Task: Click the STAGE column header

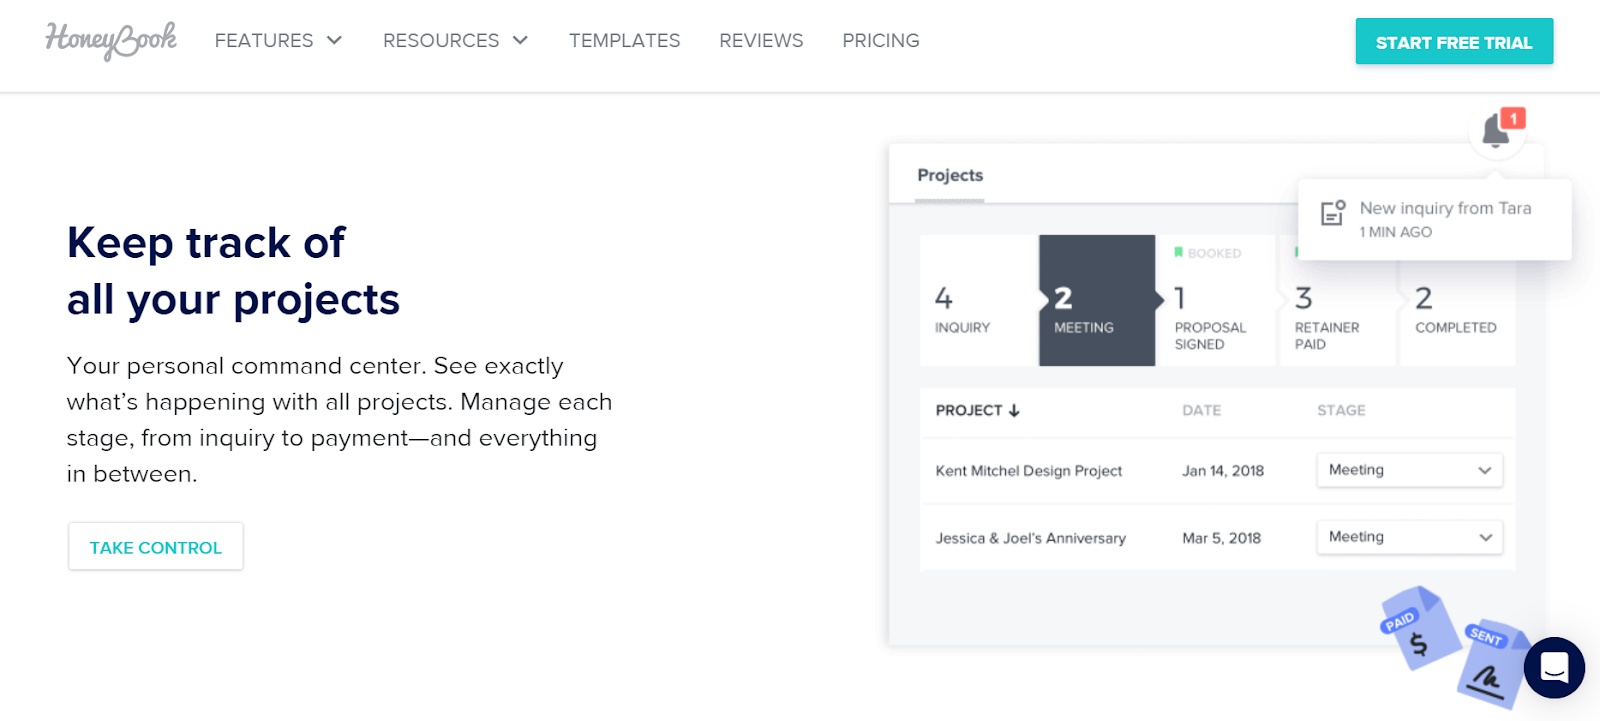Action: [x=1341, y=410]
